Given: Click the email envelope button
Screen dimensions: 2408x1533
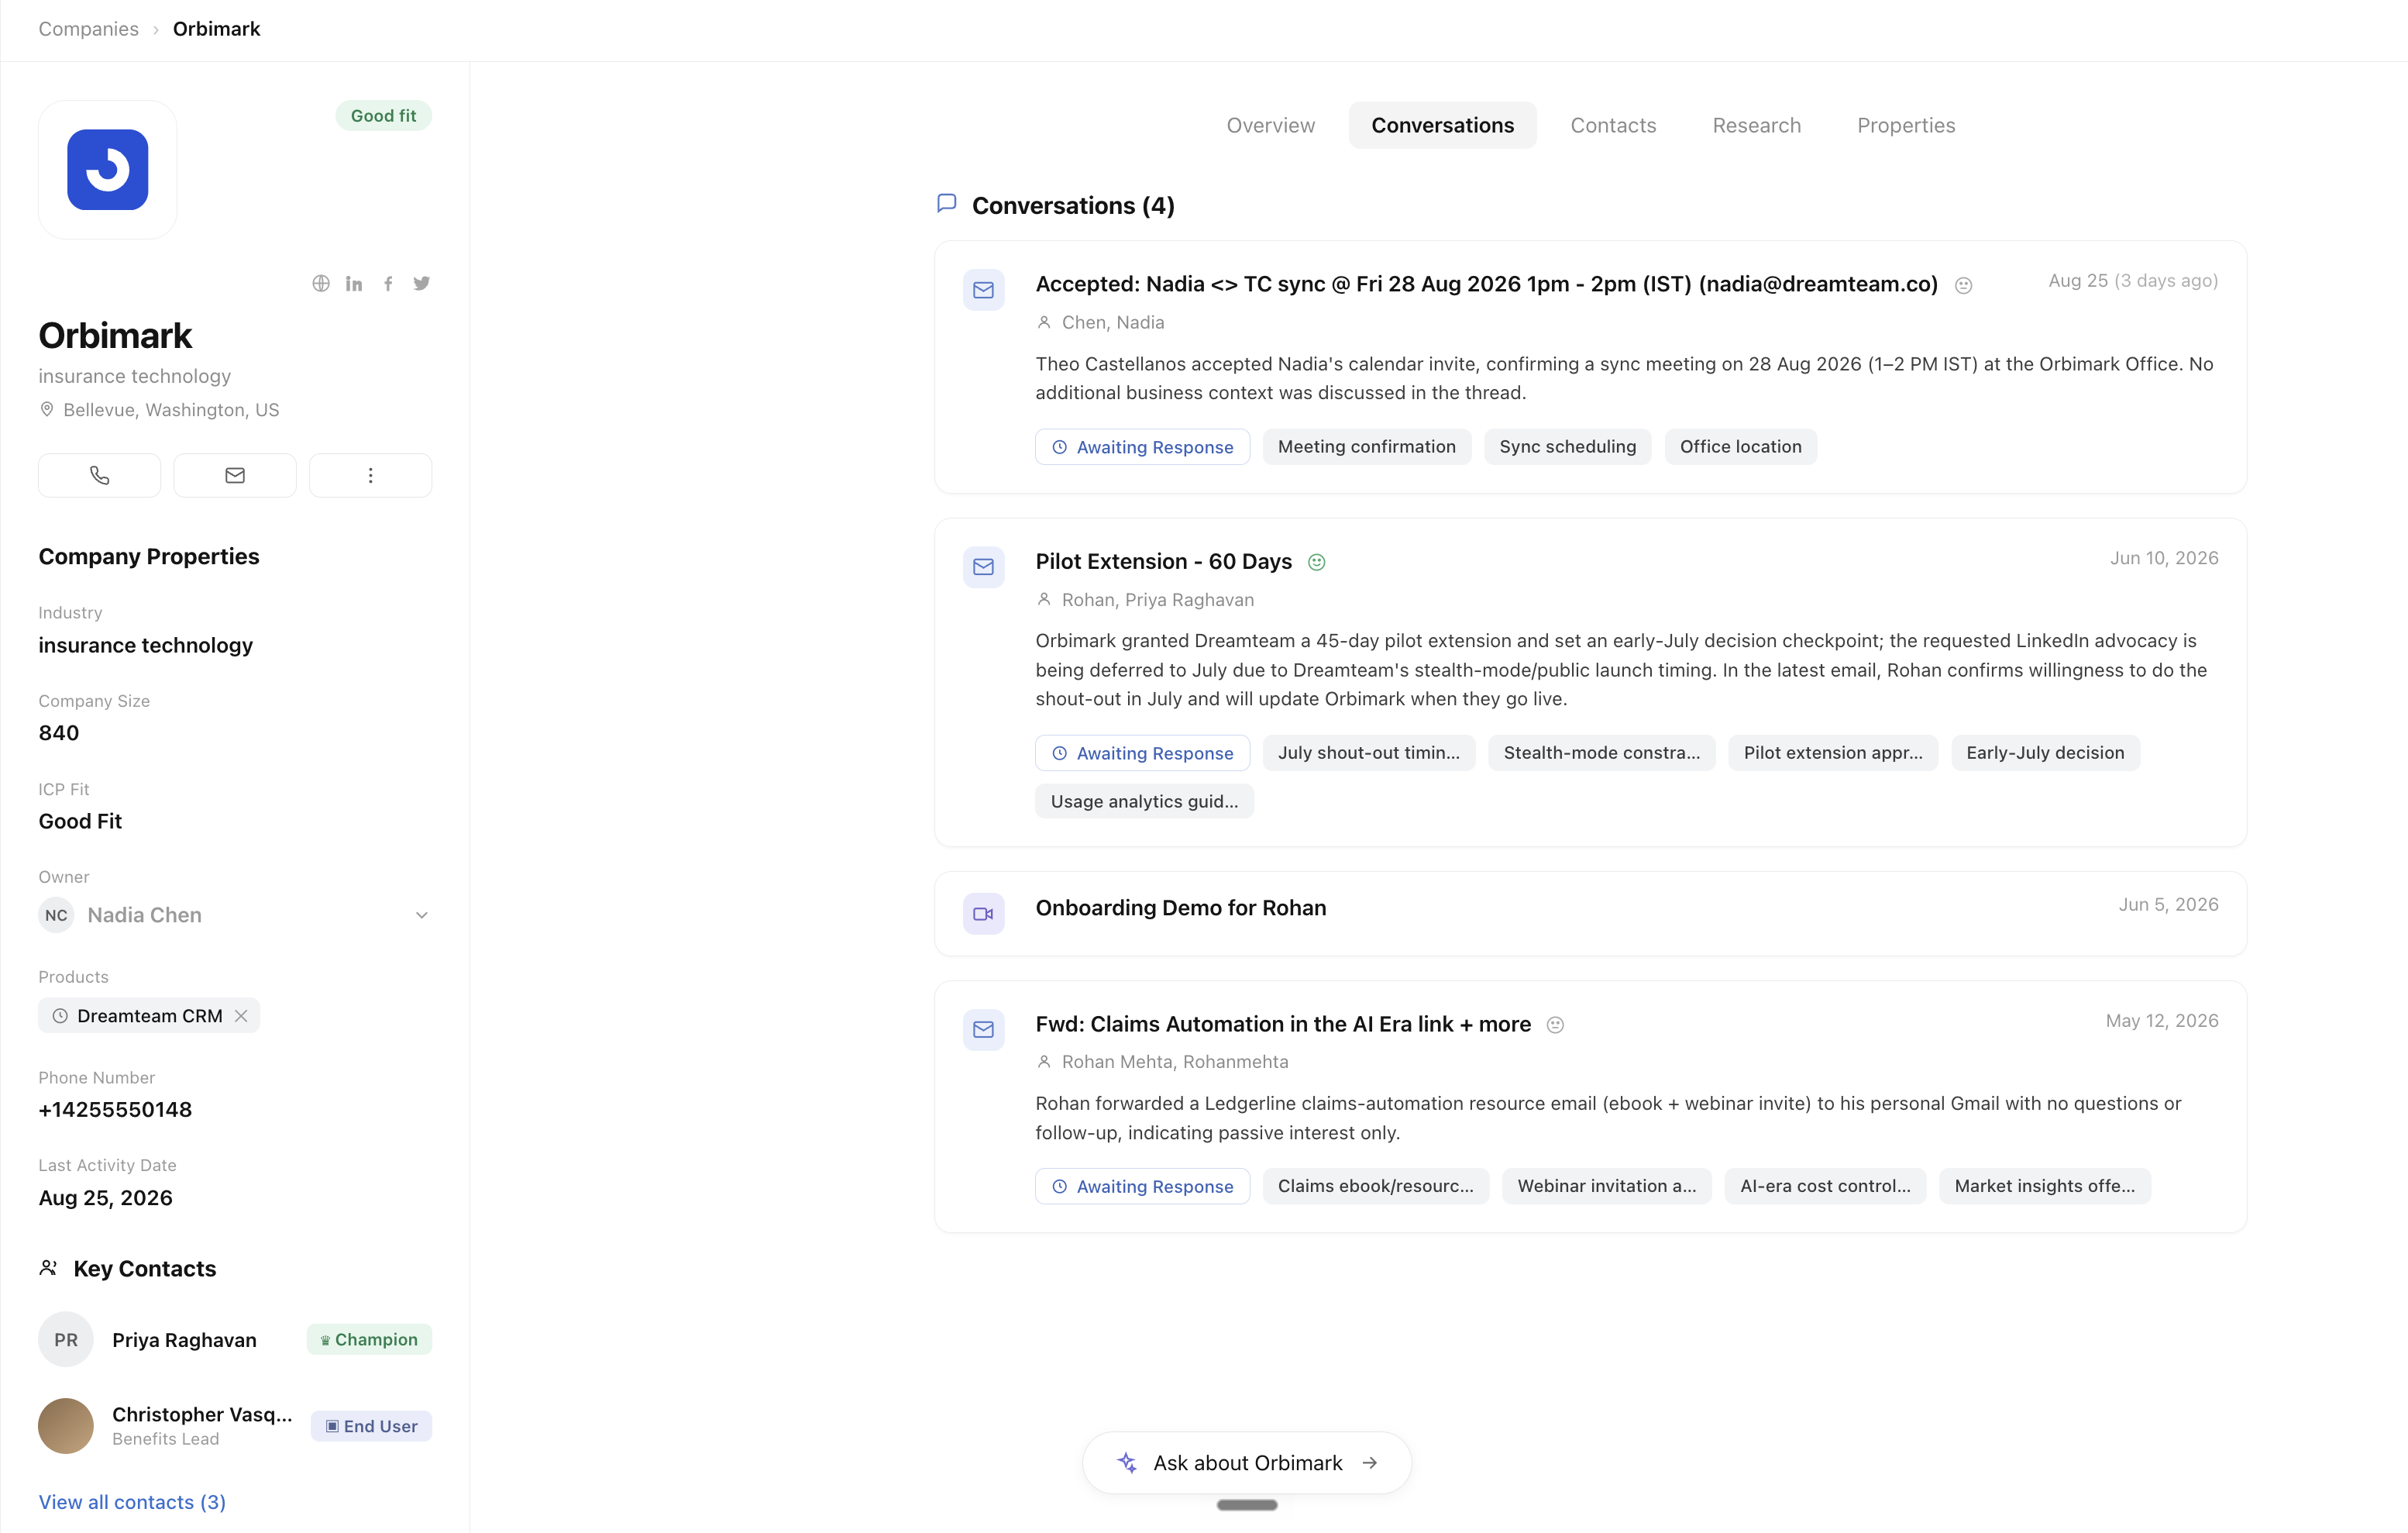Looking at the screenshot, I should (x=235, y=475).
